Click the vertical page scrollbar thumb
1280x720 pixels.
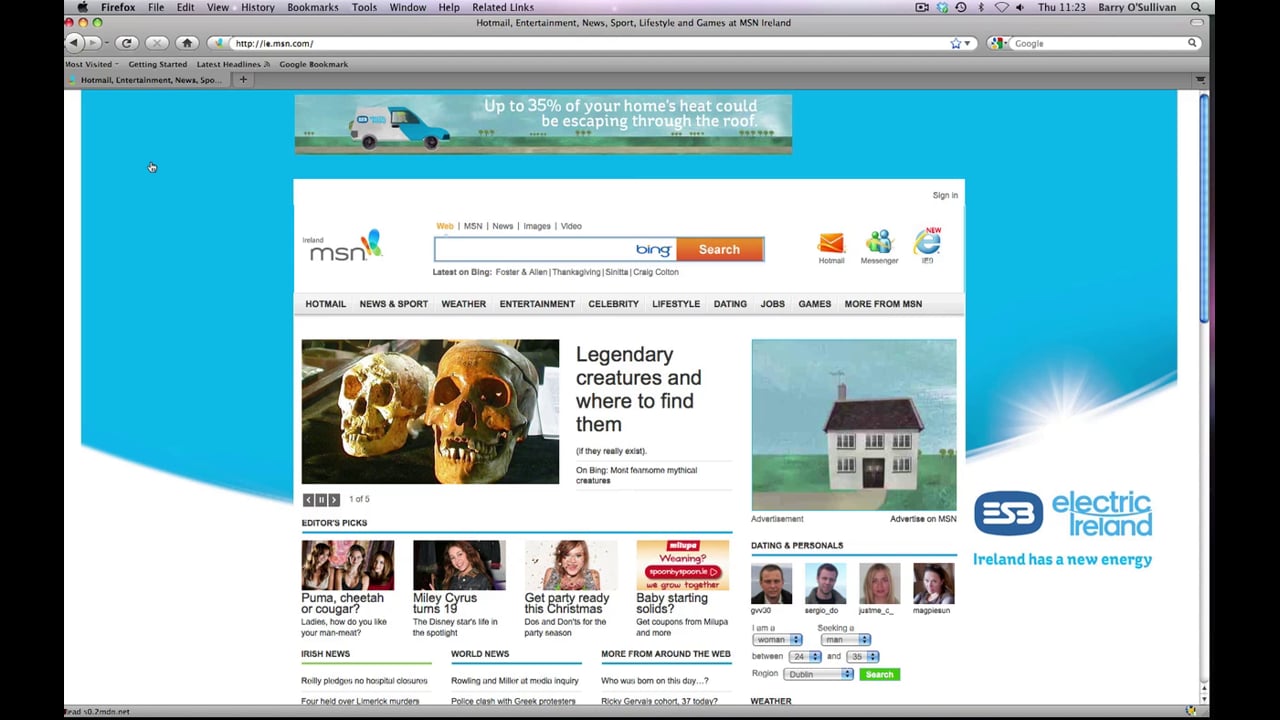click(x=1203, y=207)
